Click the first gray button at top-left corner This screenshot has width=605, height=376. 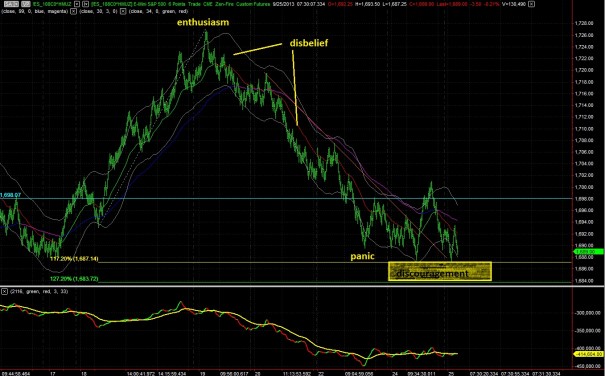[11, 4]
